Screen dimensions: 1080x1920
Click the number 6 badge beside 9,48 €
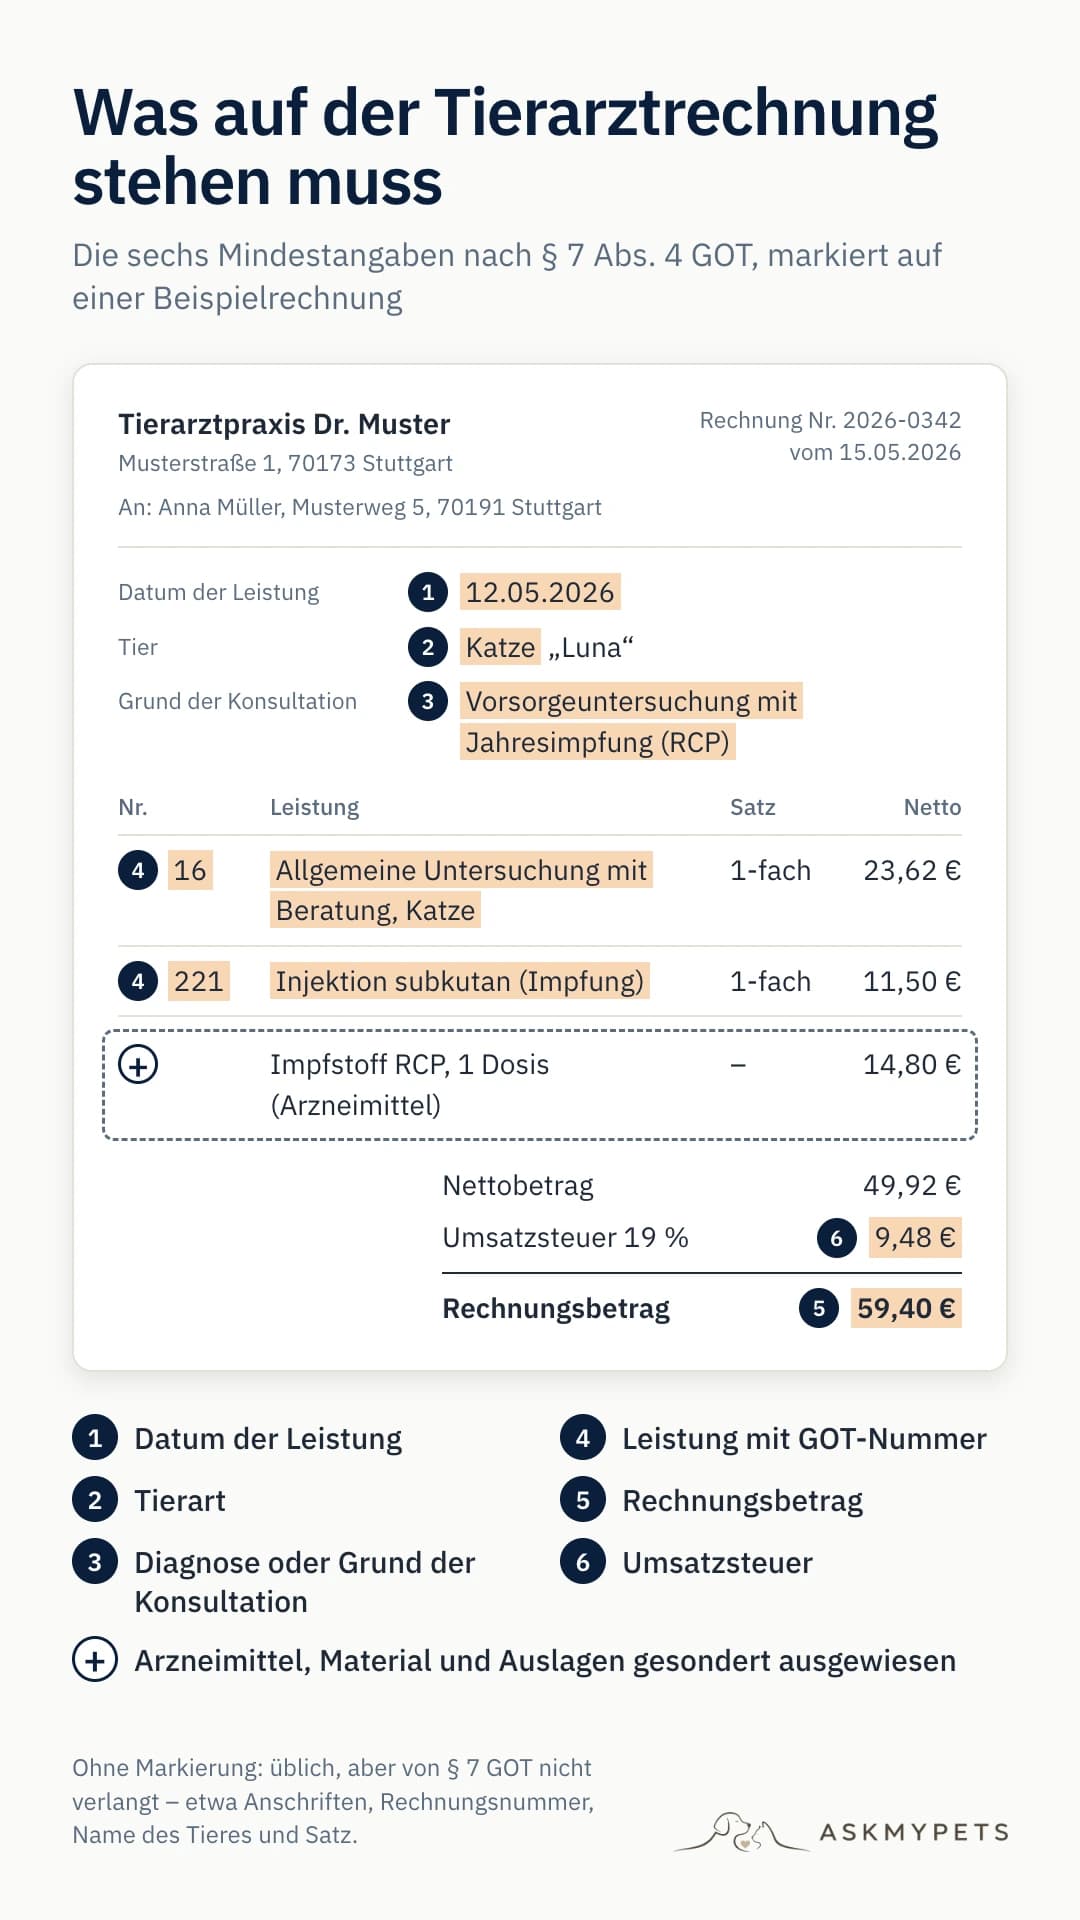(x=837, y=1238)
